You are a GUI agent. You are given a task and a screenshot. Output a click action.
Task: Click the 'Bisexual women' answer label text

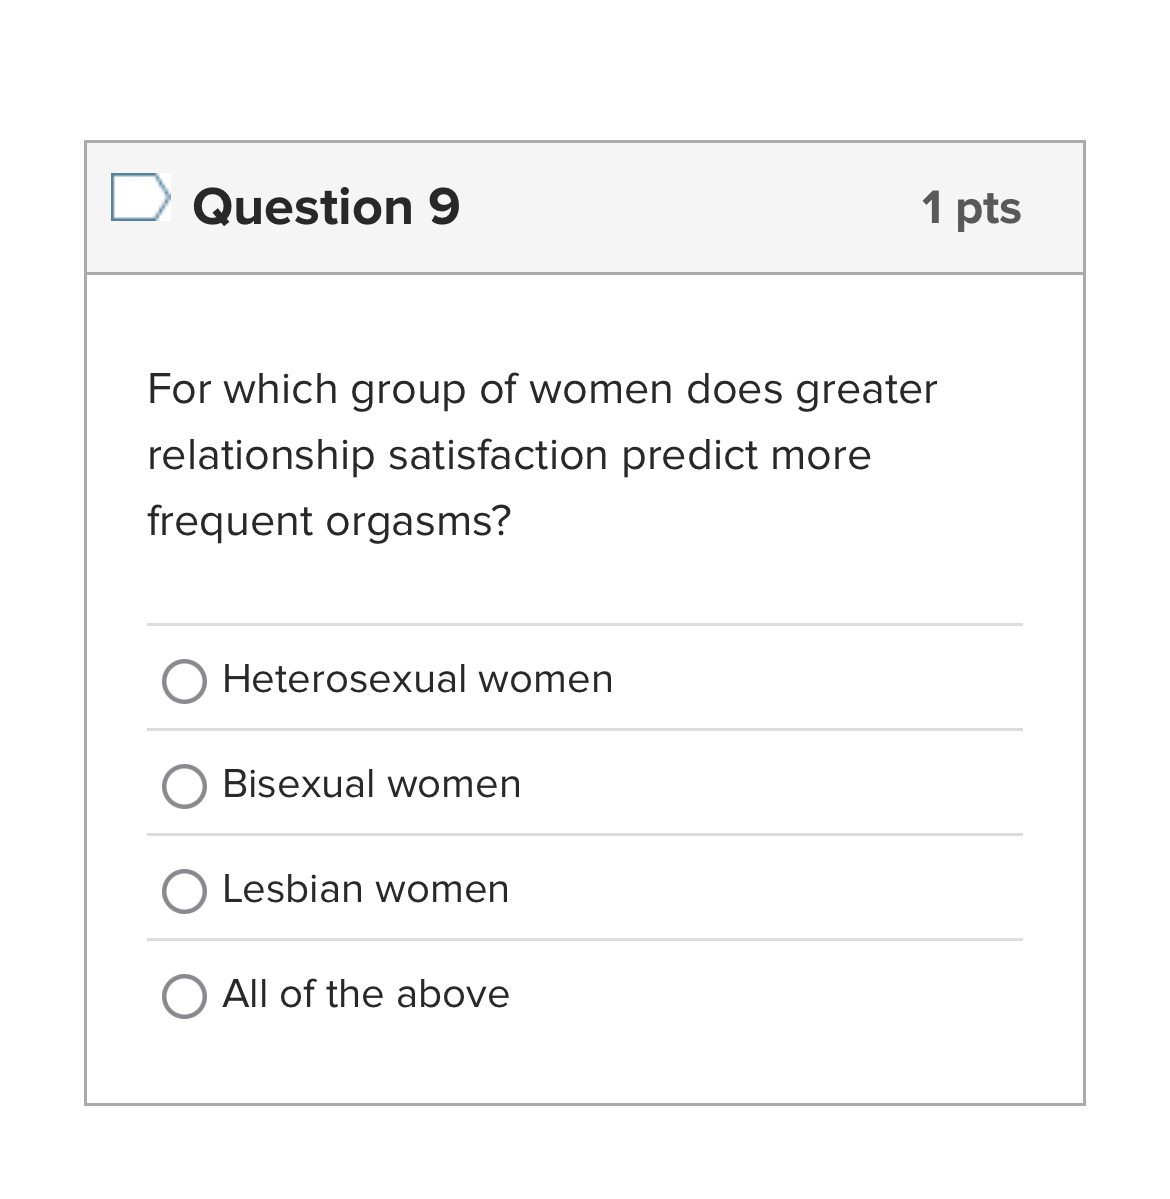point(371,784)
